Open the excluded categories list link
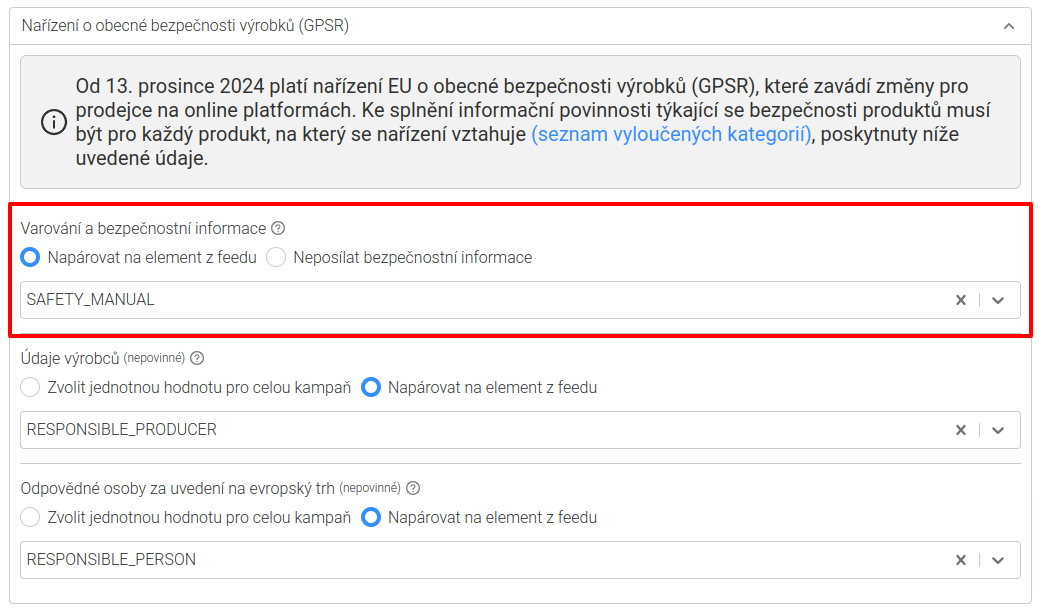 coord(671,135)
